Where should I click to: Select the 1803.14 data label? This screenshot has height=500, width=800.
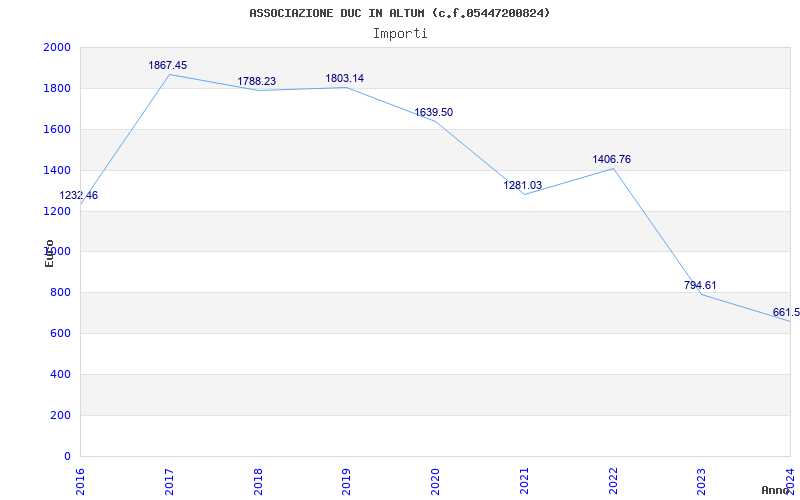coord(345,79)
